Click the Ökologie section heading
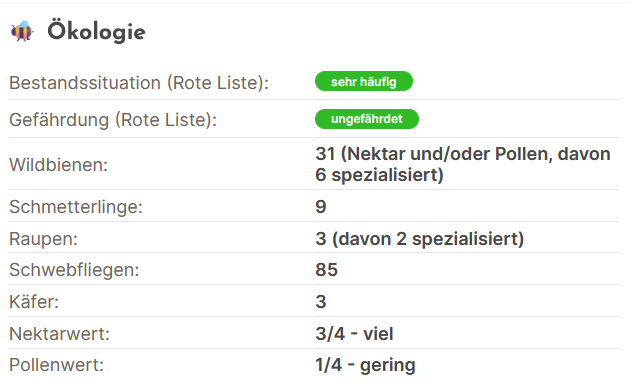632x386 pixels. tap(96, 31)
